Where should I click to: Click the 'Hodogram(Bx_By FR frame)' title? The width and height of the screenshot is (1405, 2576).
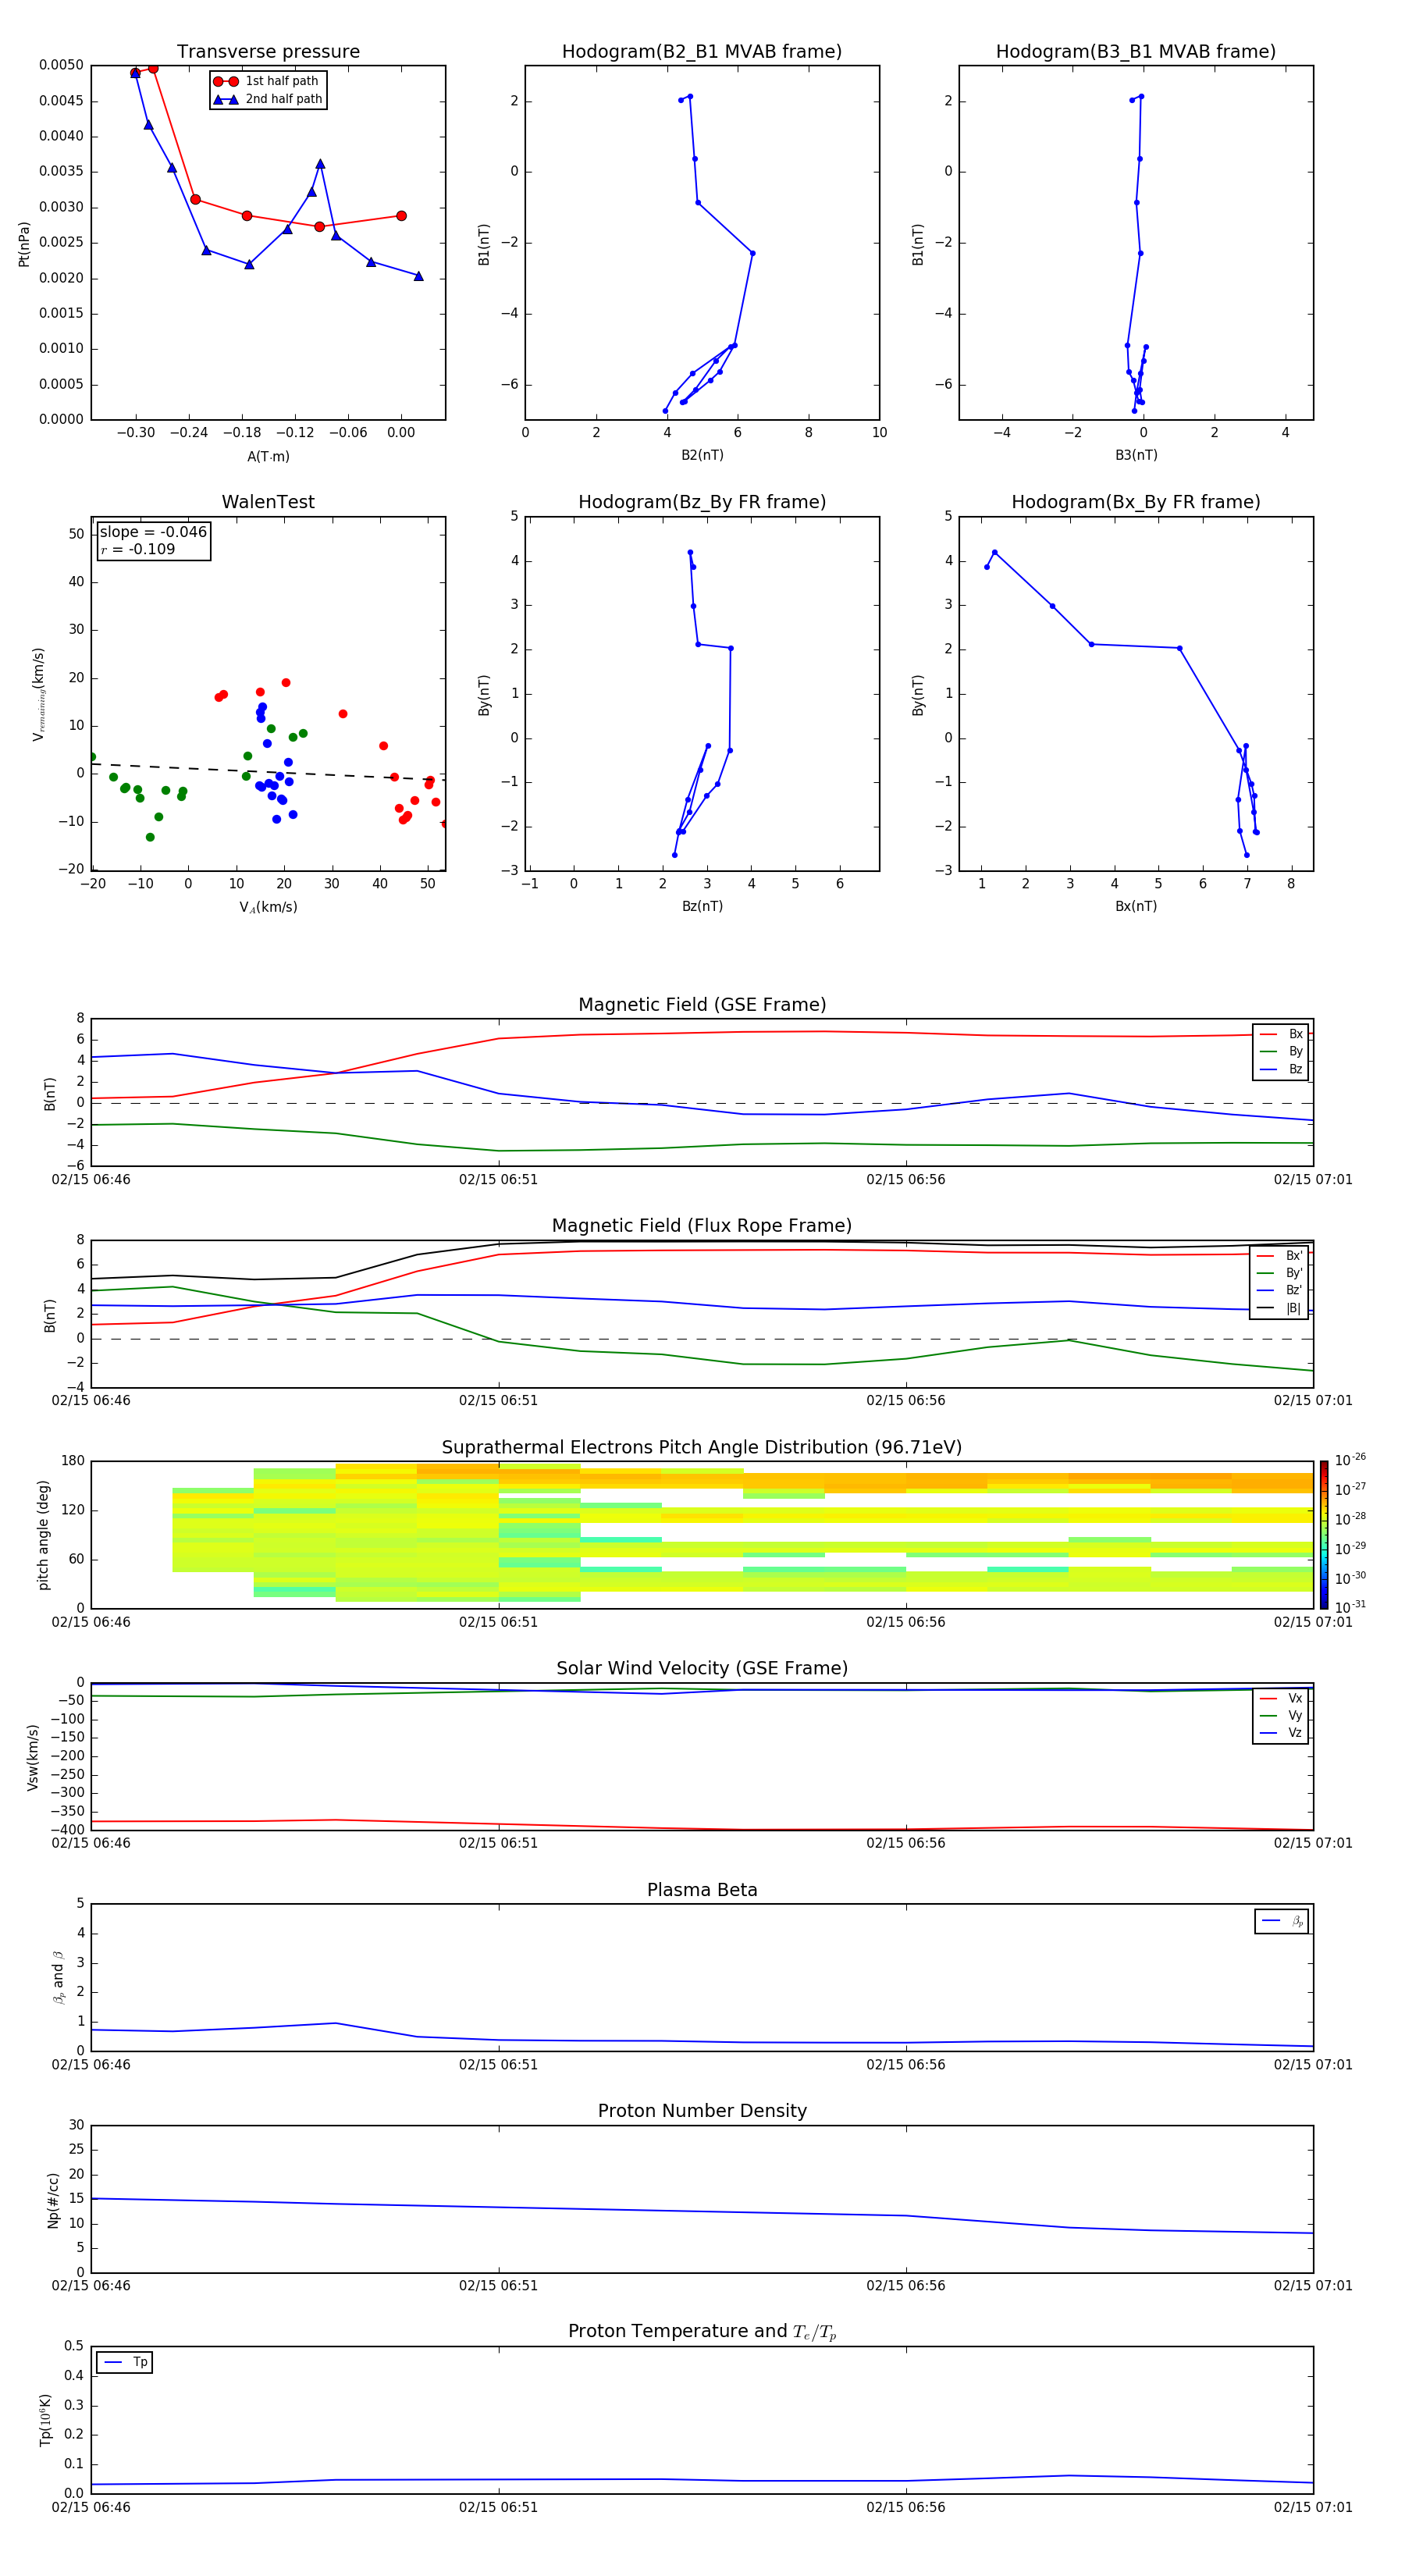[1136, 502]
